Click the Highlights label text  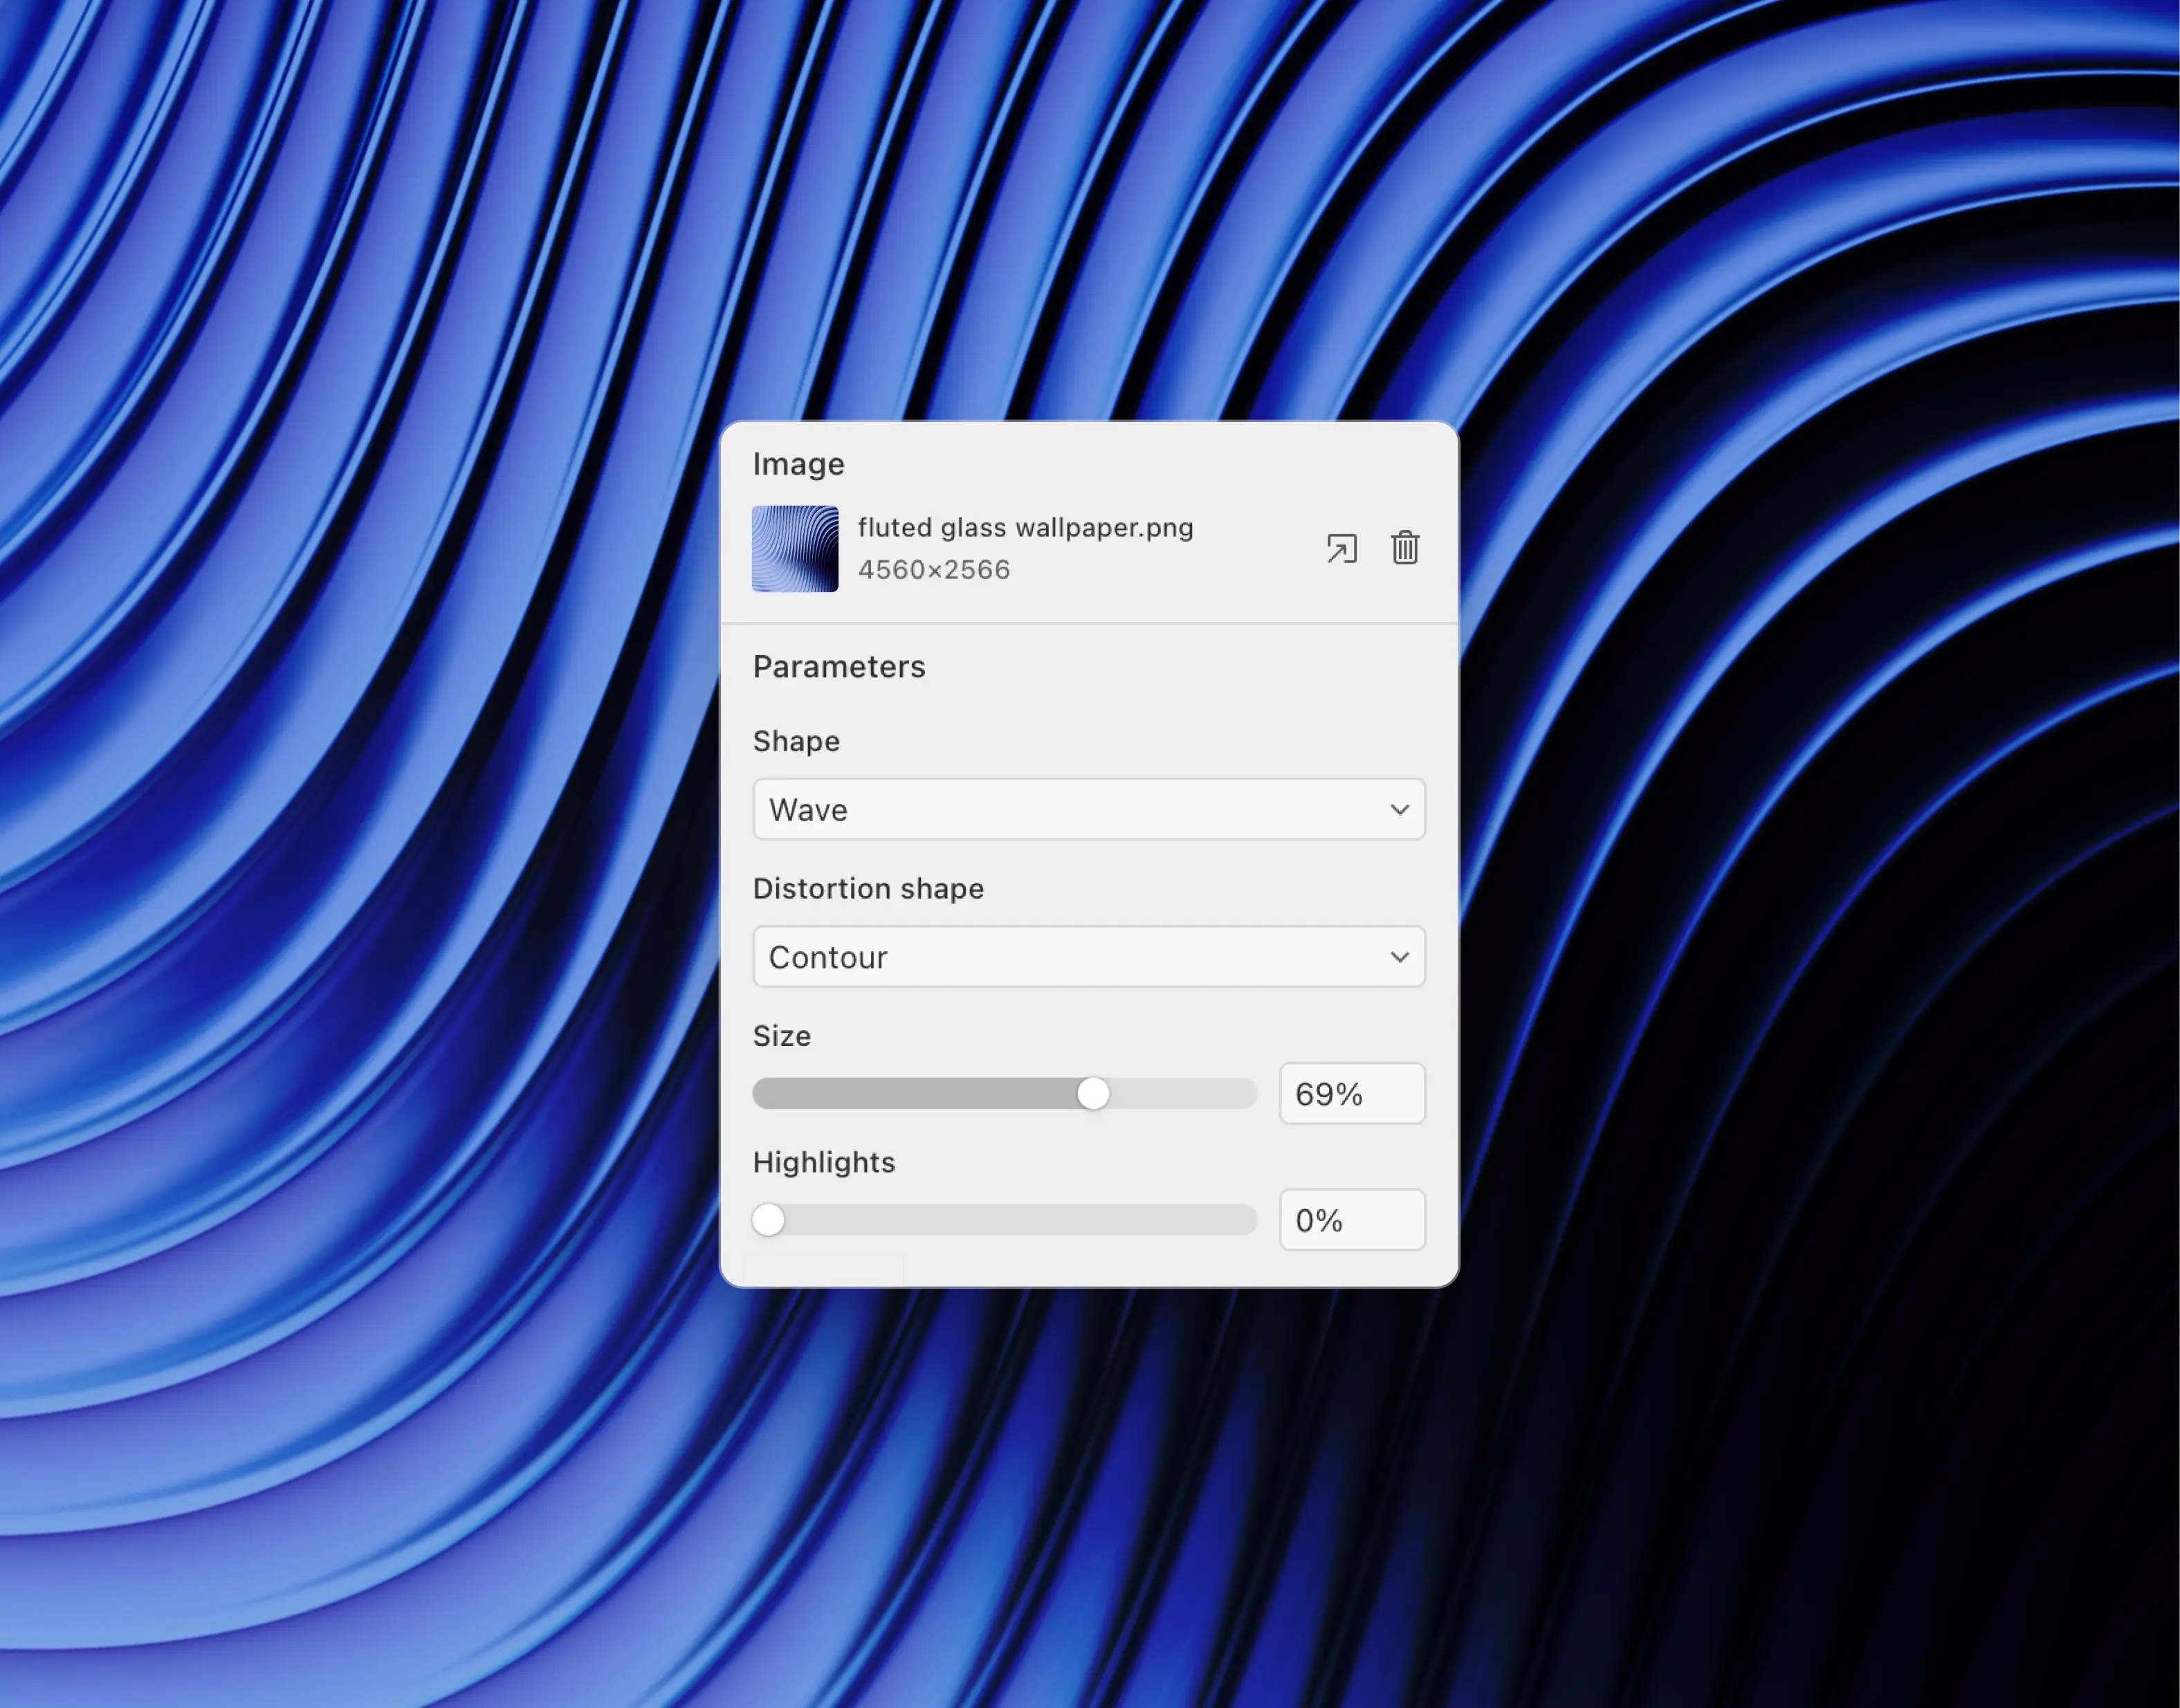click(823, 1162)
